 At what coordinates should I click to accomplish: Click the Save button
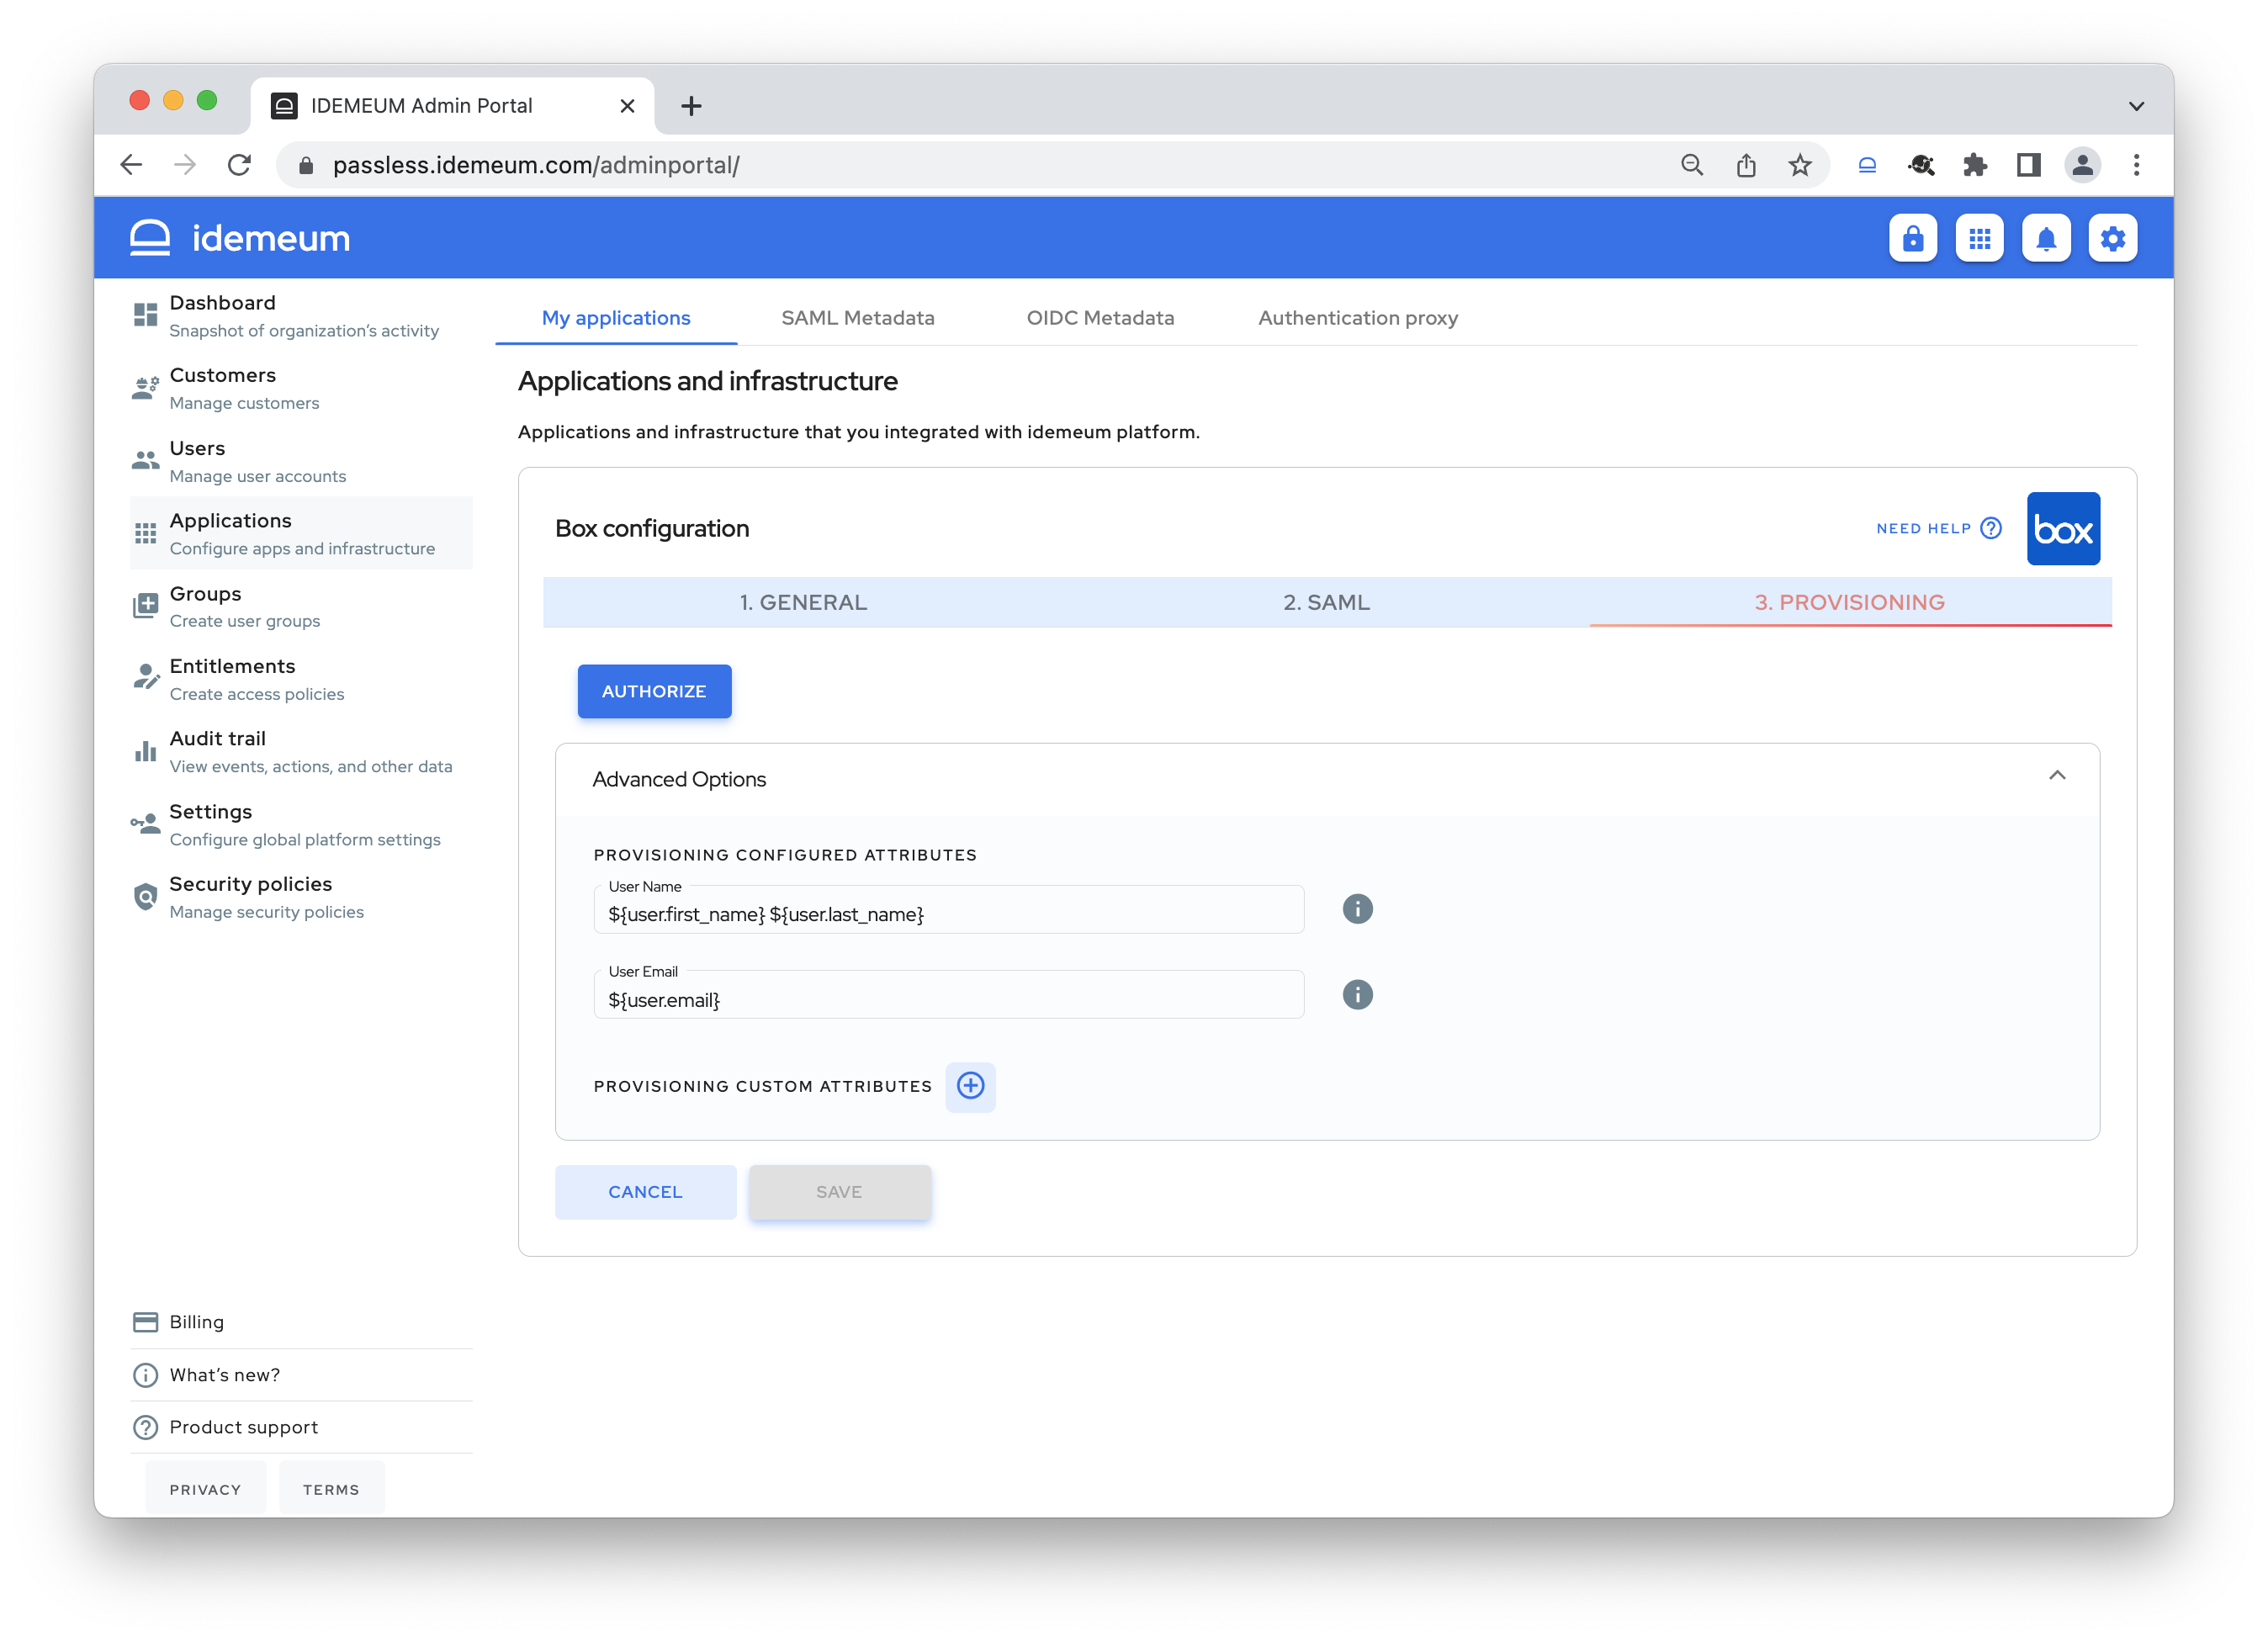pos(839,1191)
